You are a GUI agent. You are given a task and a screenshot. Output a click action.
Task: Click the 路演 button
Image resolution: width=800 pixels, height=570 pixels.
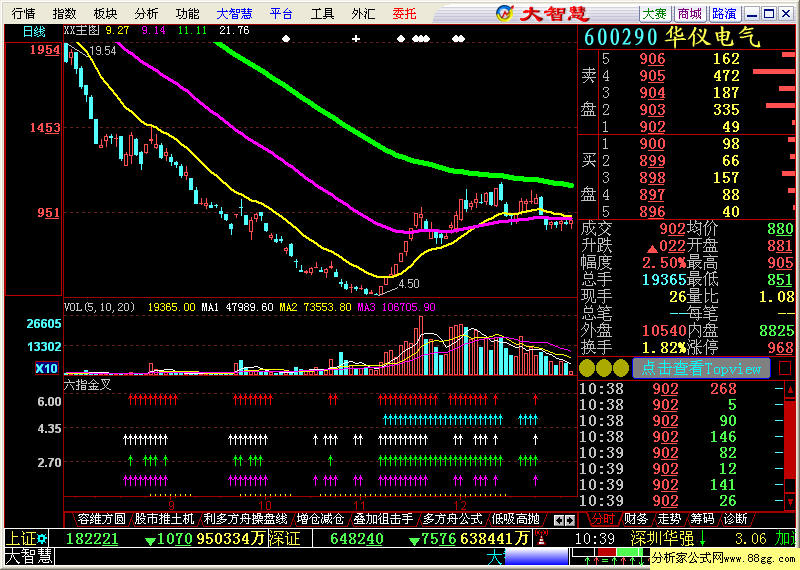click(724, 14)
